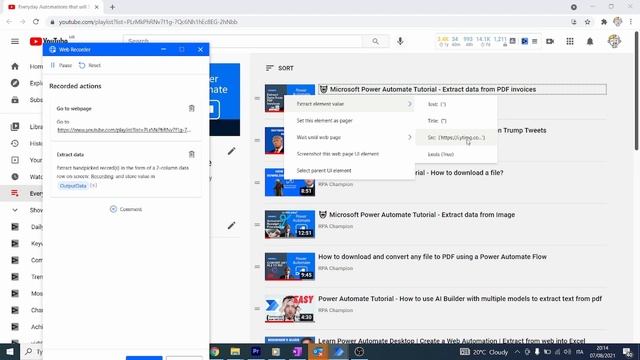Open the playlist SORT menu
The height and width of the screenshot is (360, 640).
pyautogui.click(x=280, y=68)
